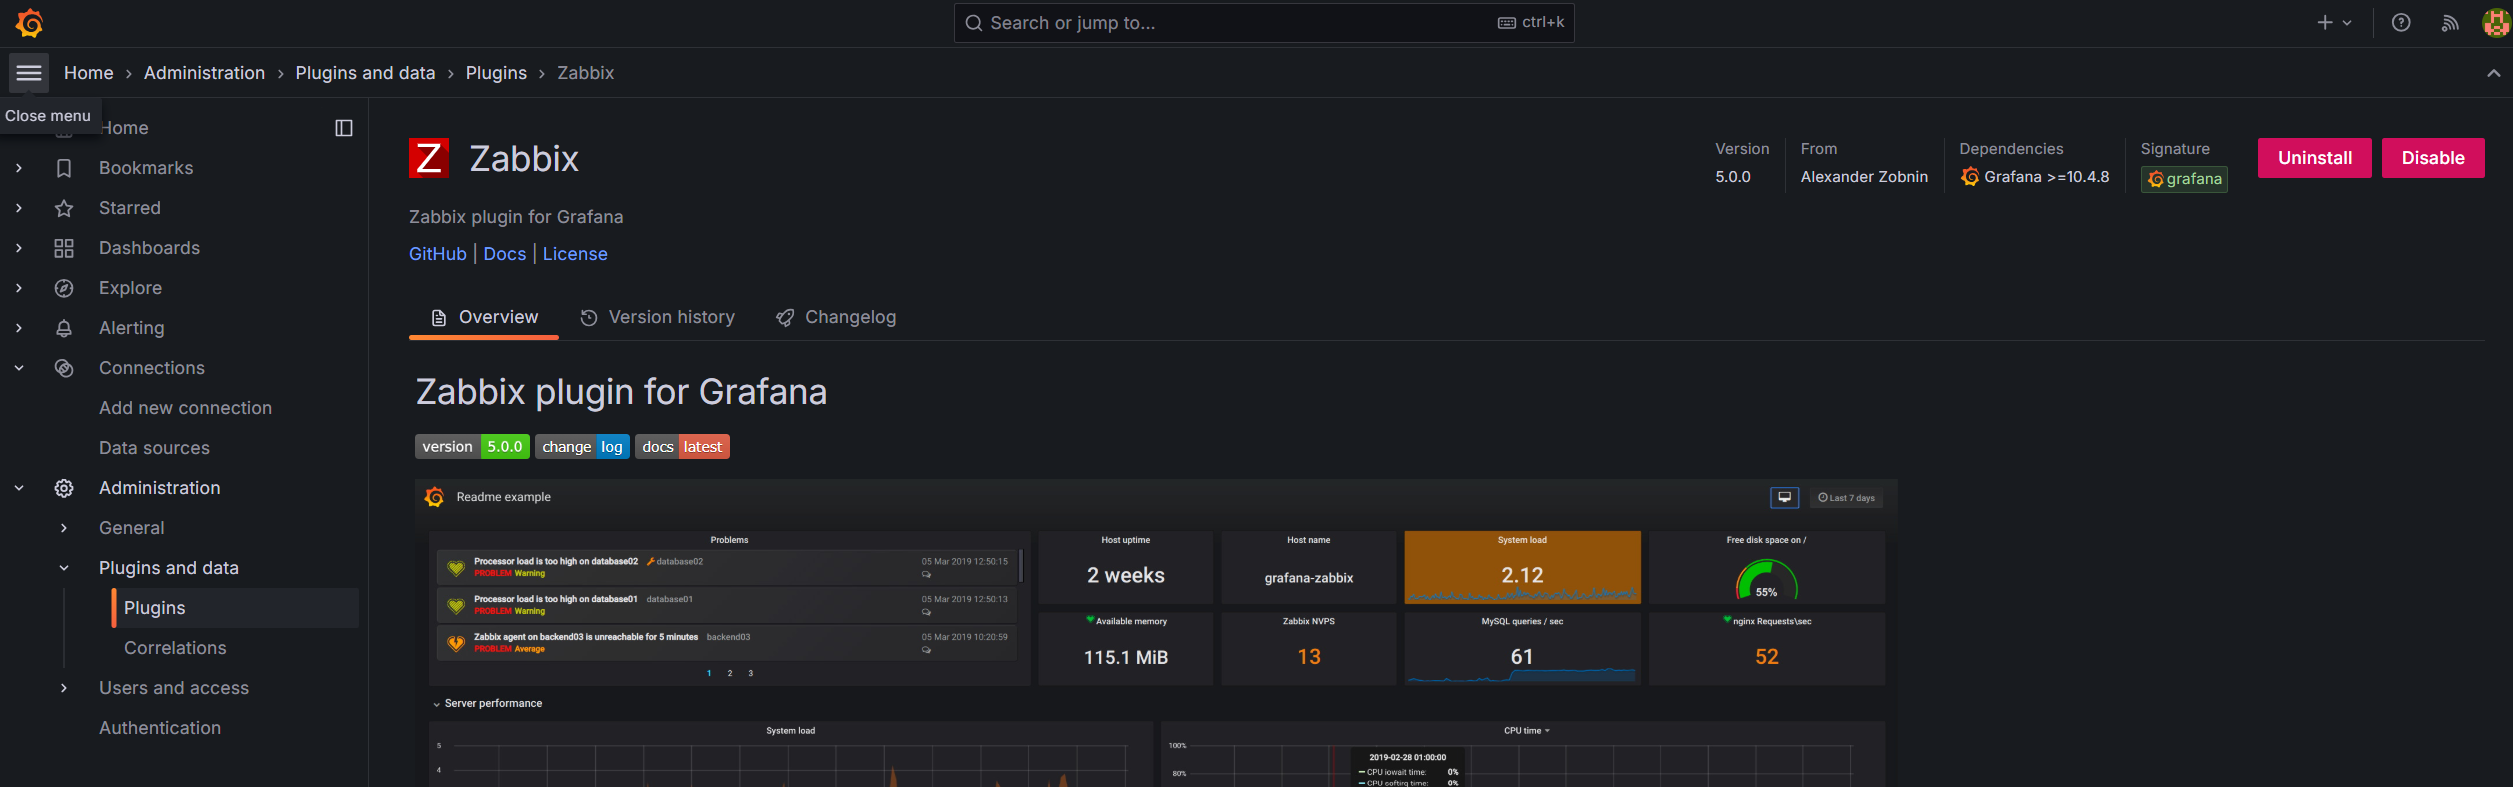Screen dimensions: 2513x787
Task: Close the menu via hamburger icon
Action: tap(29, 73)
